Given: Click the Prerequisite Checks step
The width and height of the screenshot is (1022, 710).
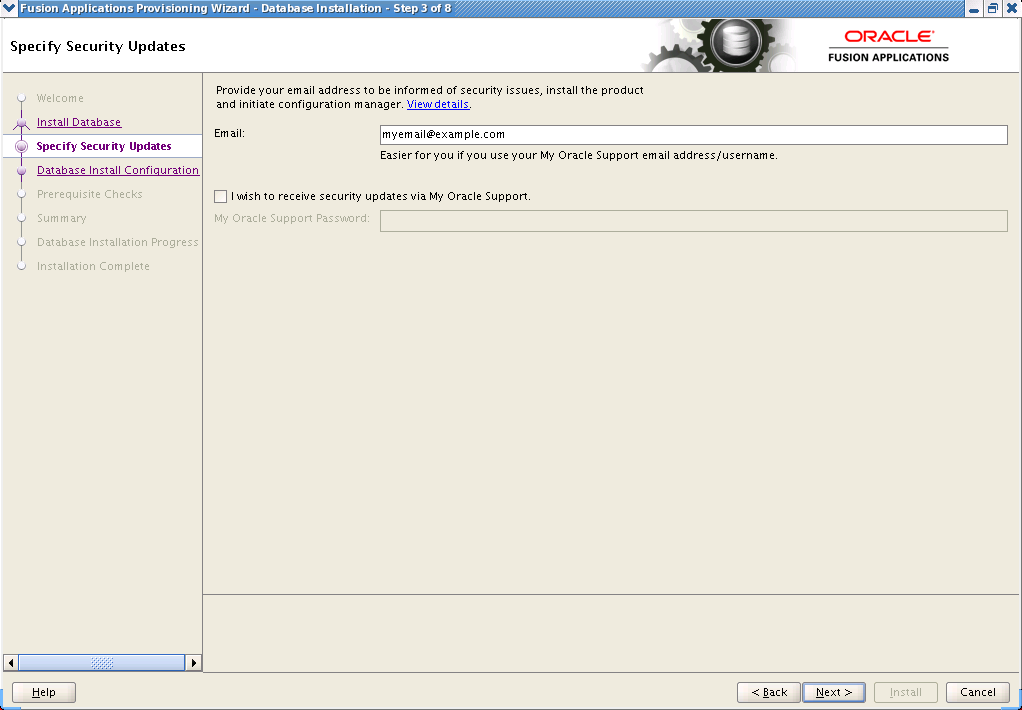Looking at the screenshot, I should [x=89, y=194].
